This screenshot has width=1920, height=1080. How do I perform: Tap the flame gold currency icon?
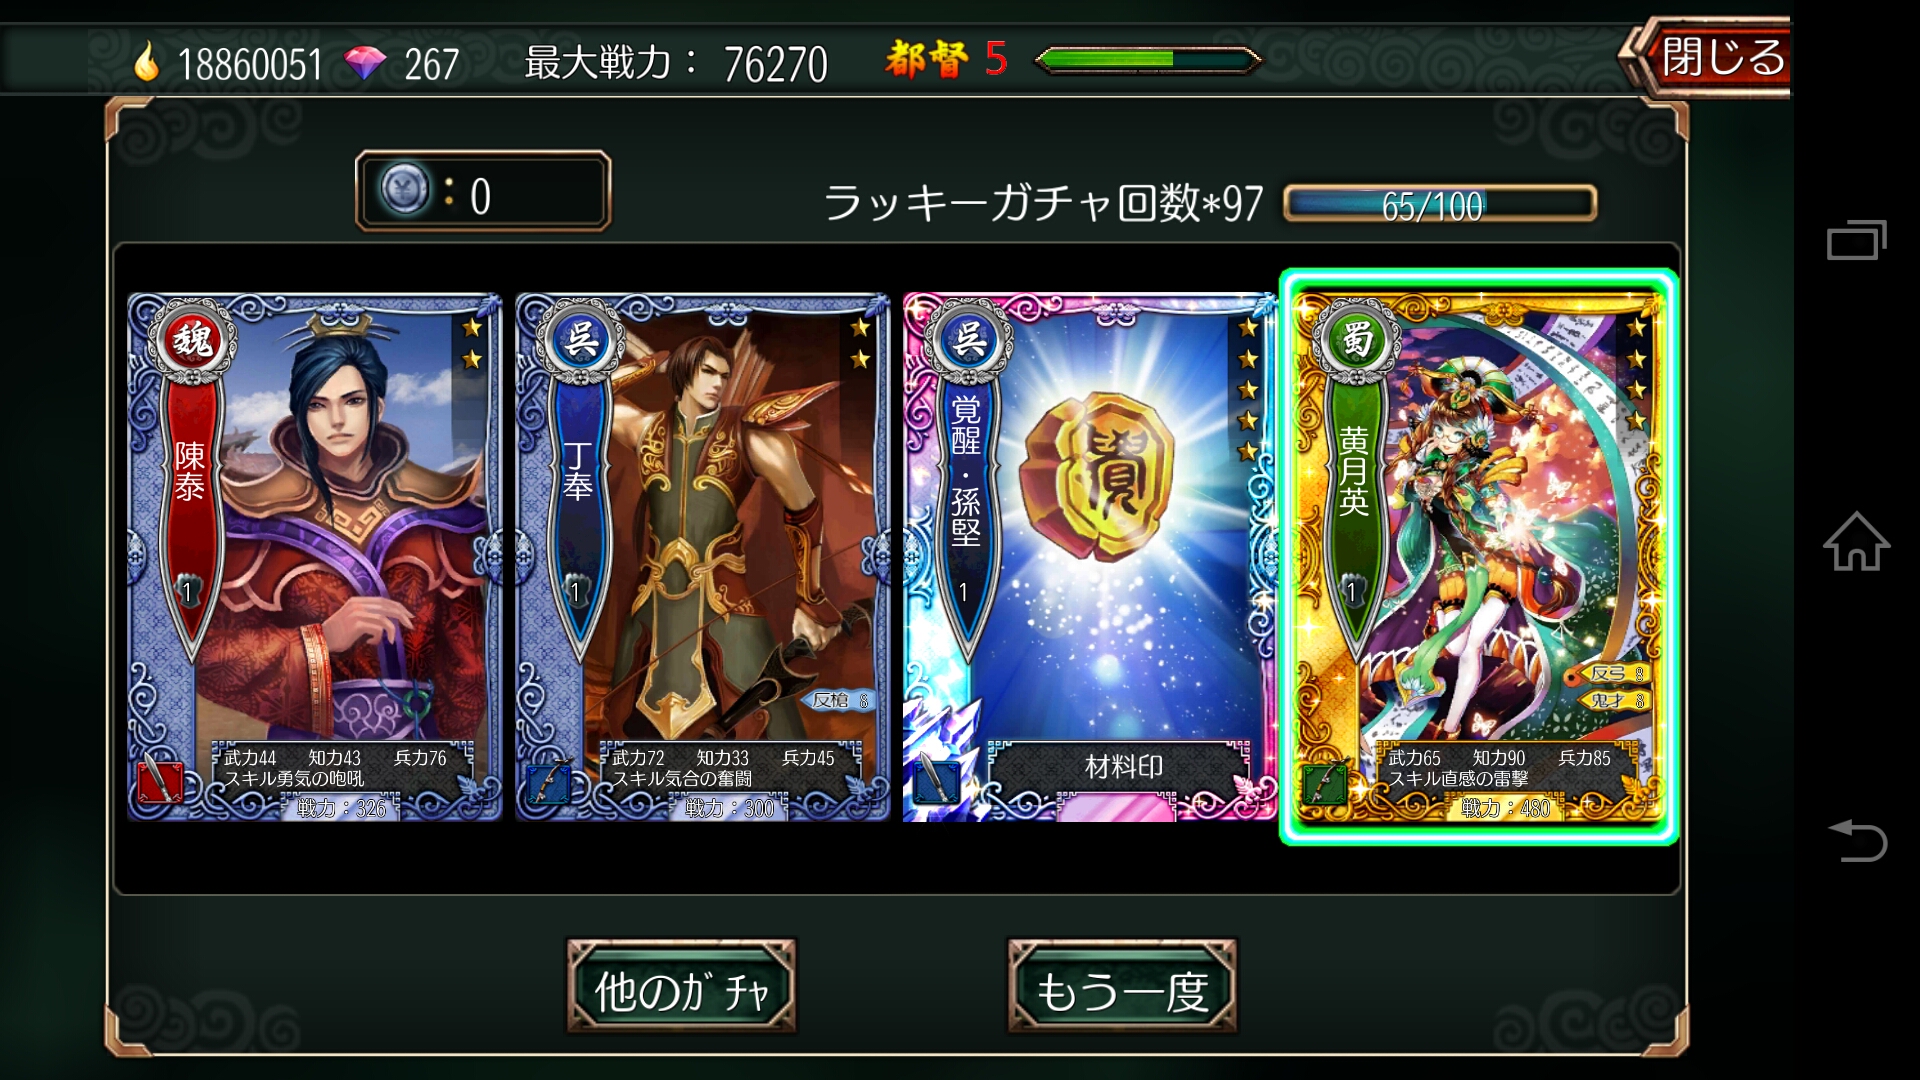147,62
